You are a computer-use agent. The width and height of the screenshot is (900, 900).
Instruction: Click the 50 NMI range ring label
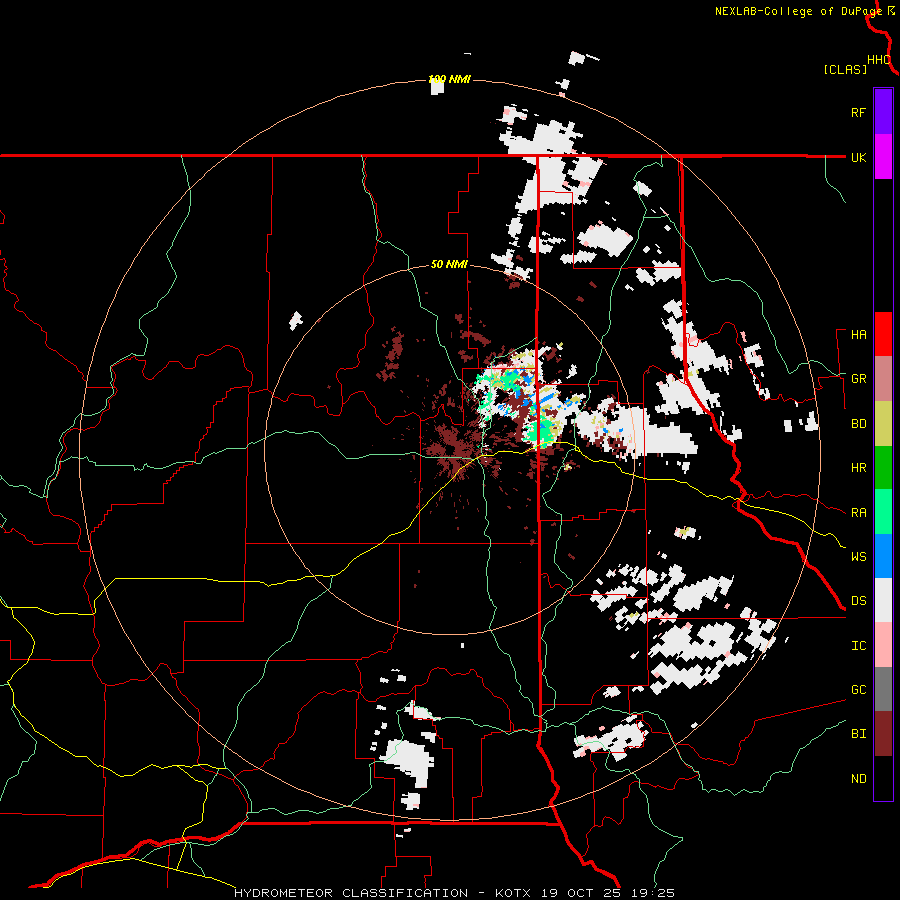(x=449, y=264)
